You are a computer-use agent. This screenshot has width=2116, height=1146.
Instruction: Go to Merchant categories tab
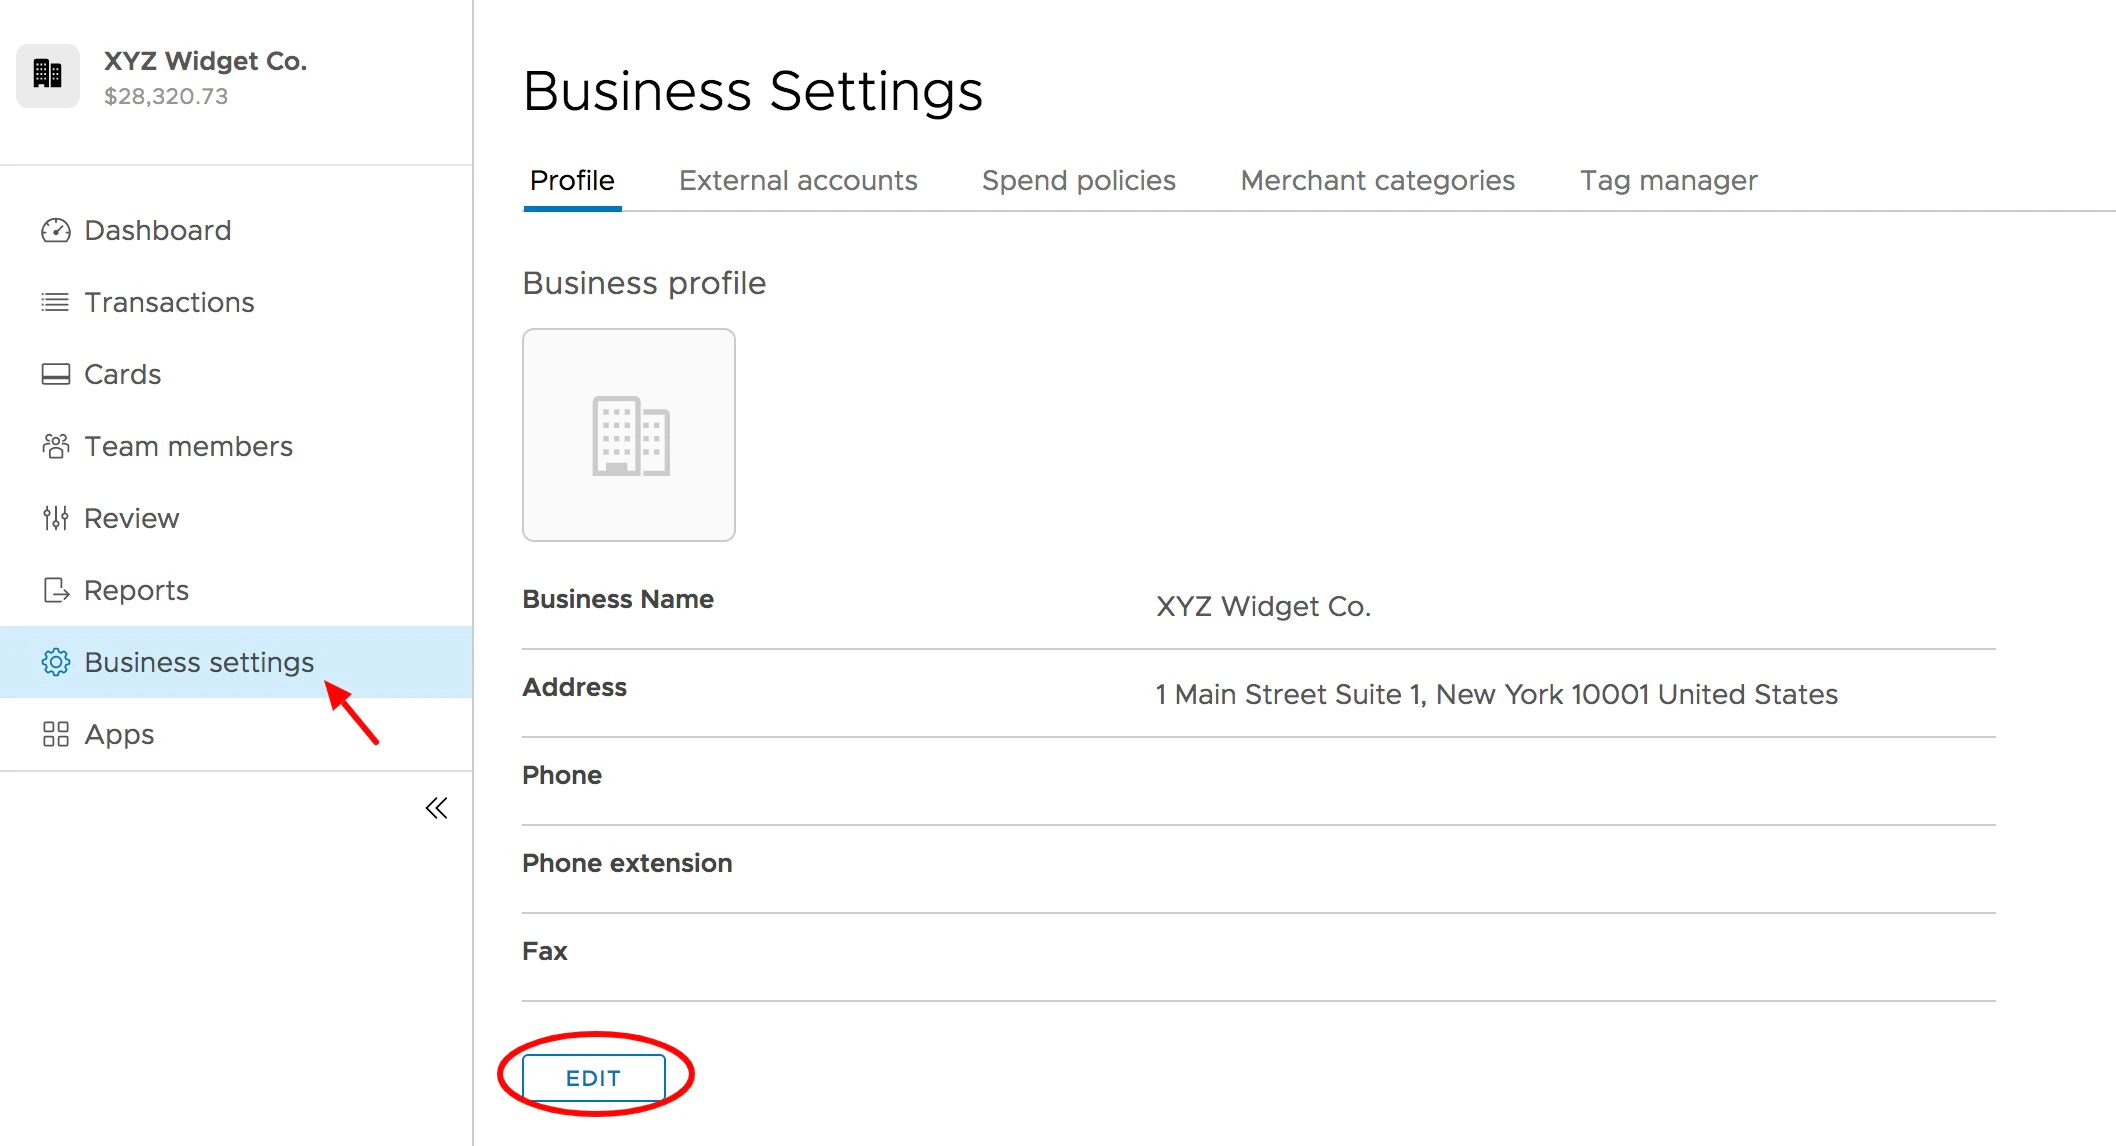(1377, 180)
